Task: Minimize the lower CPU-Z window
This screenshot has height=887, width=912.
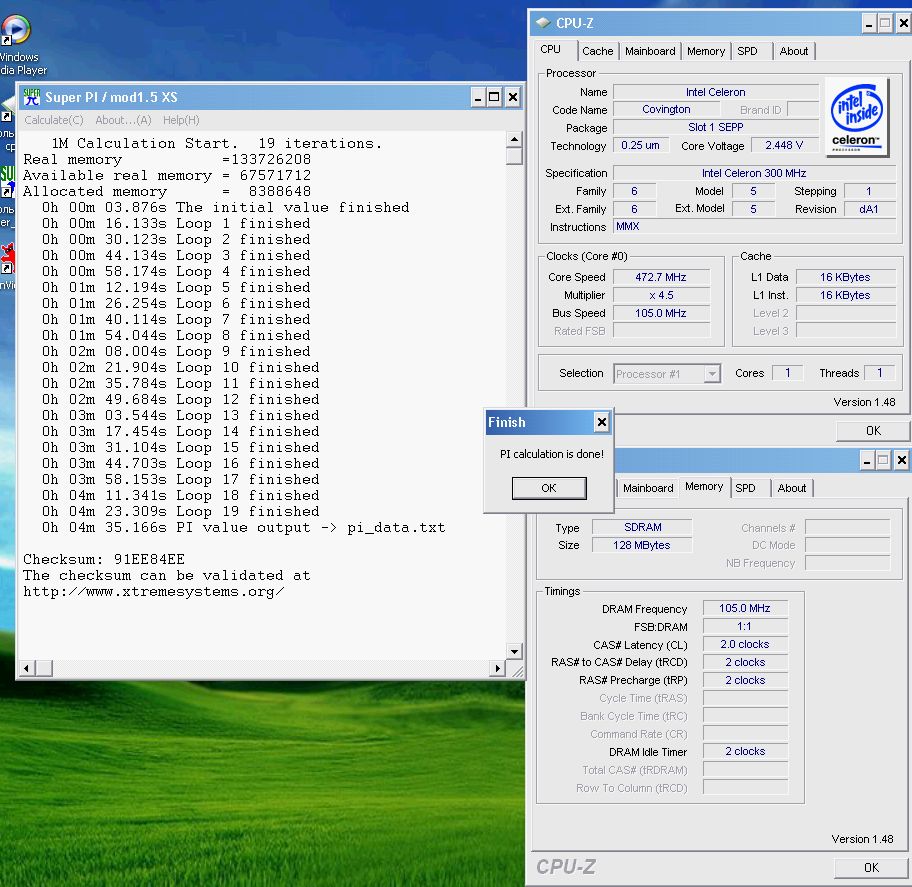Action: [x=867, y=461]
